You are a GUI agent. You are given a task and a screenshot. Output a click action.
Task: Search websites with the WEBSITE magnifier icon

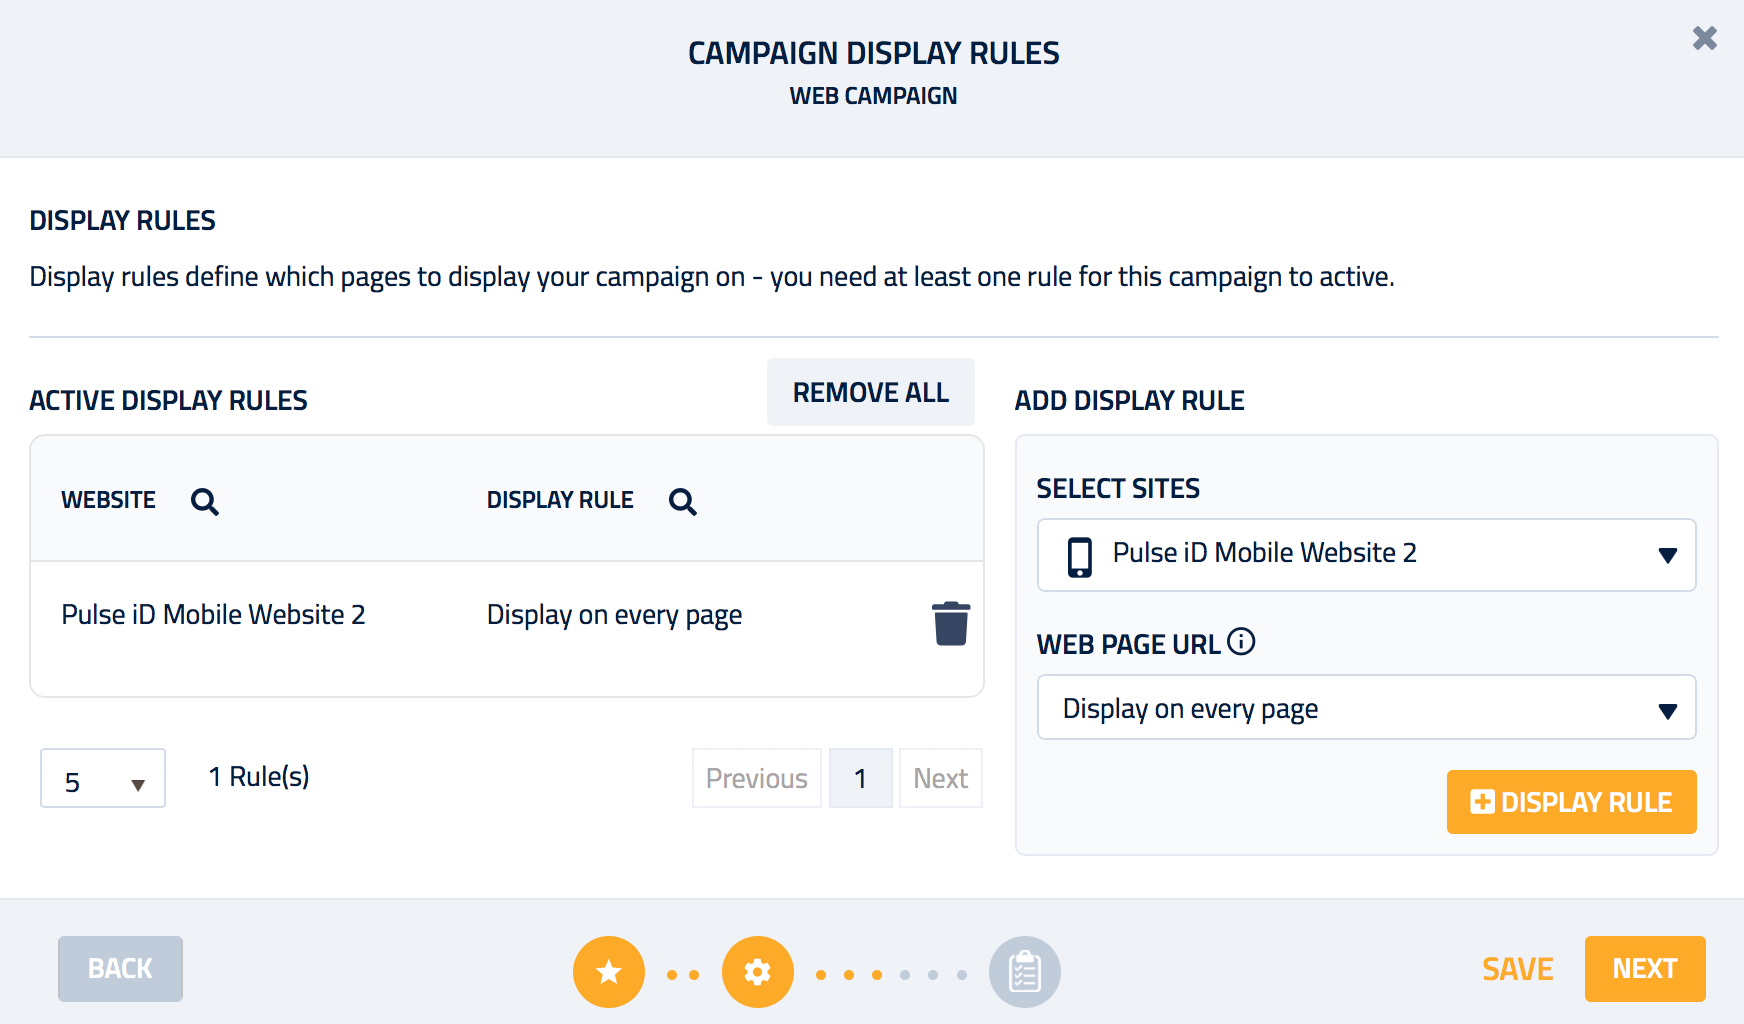(204, 501)
